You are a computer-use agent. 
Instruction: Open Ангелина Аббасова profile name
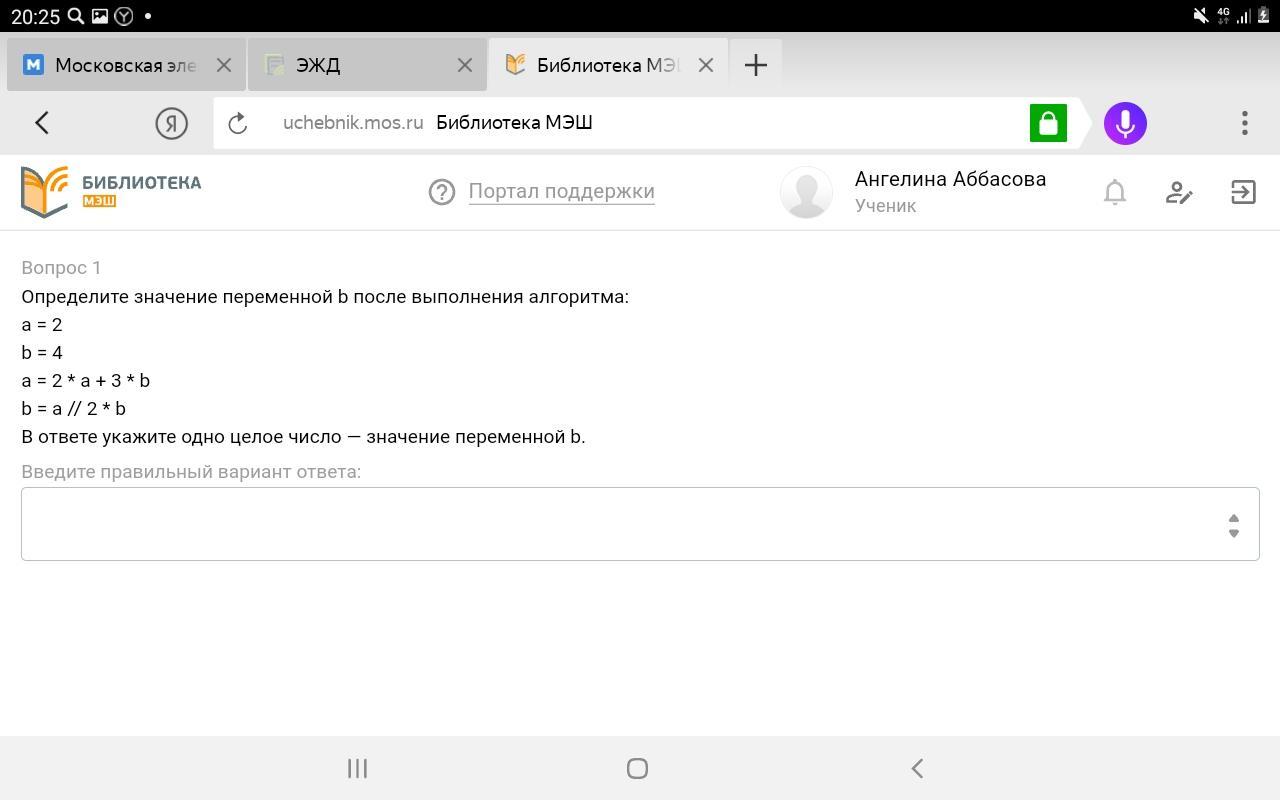(x=950, y=179)
